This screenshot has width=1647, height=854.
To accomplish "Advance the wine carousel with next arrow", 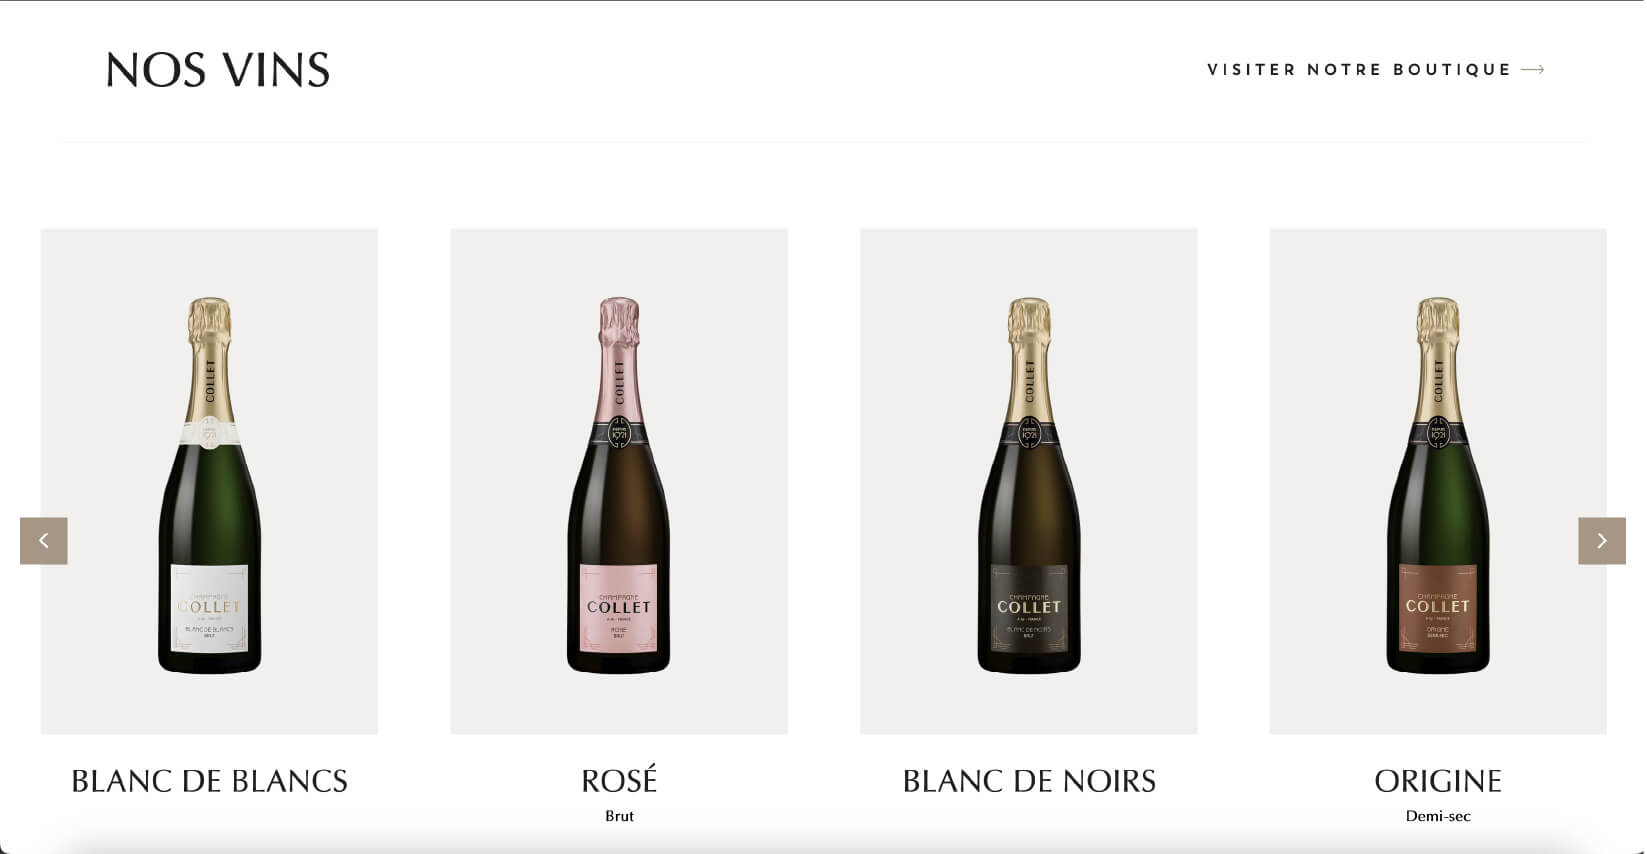I will pyautogui.click(x=1602, y=541).
